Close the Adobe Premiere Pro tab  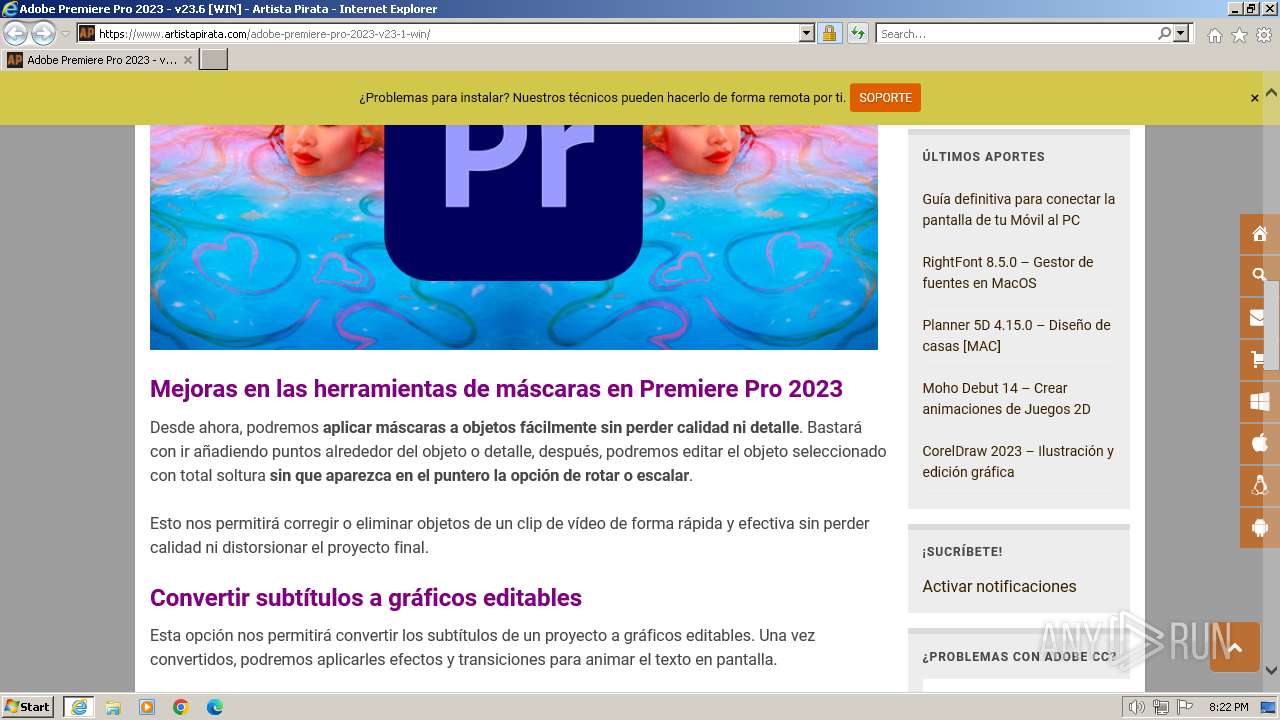[x=187, y=60]
